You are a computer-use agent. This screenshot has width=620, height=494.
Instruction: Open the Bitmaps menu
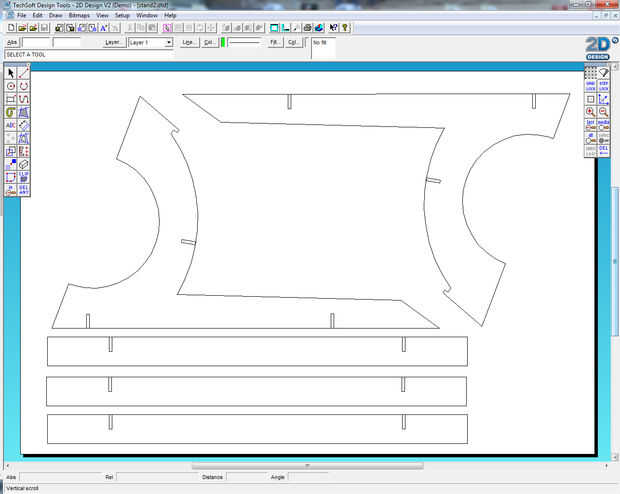click(x=79, y=15)
